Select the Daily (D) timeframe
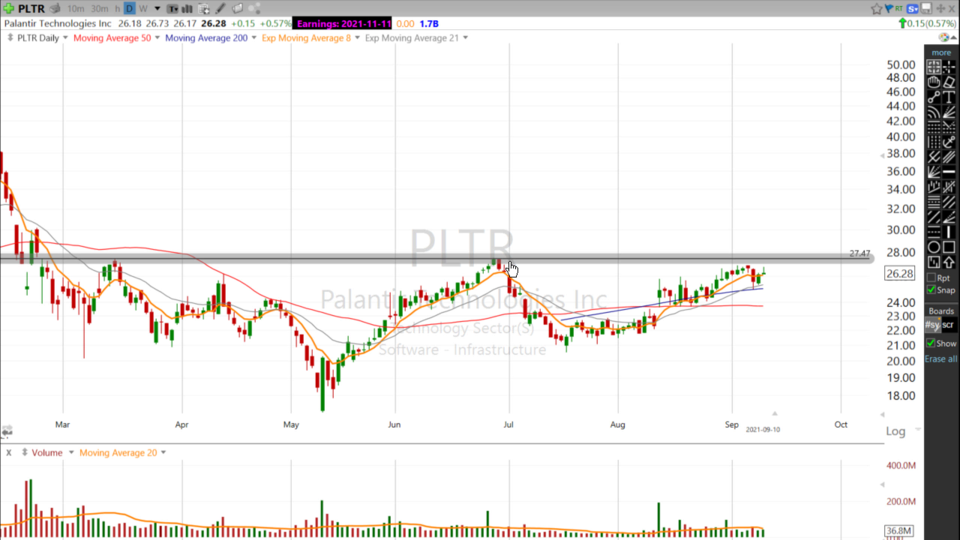The height and width of the screenshot is (540, 960). [x=129, y=9]
